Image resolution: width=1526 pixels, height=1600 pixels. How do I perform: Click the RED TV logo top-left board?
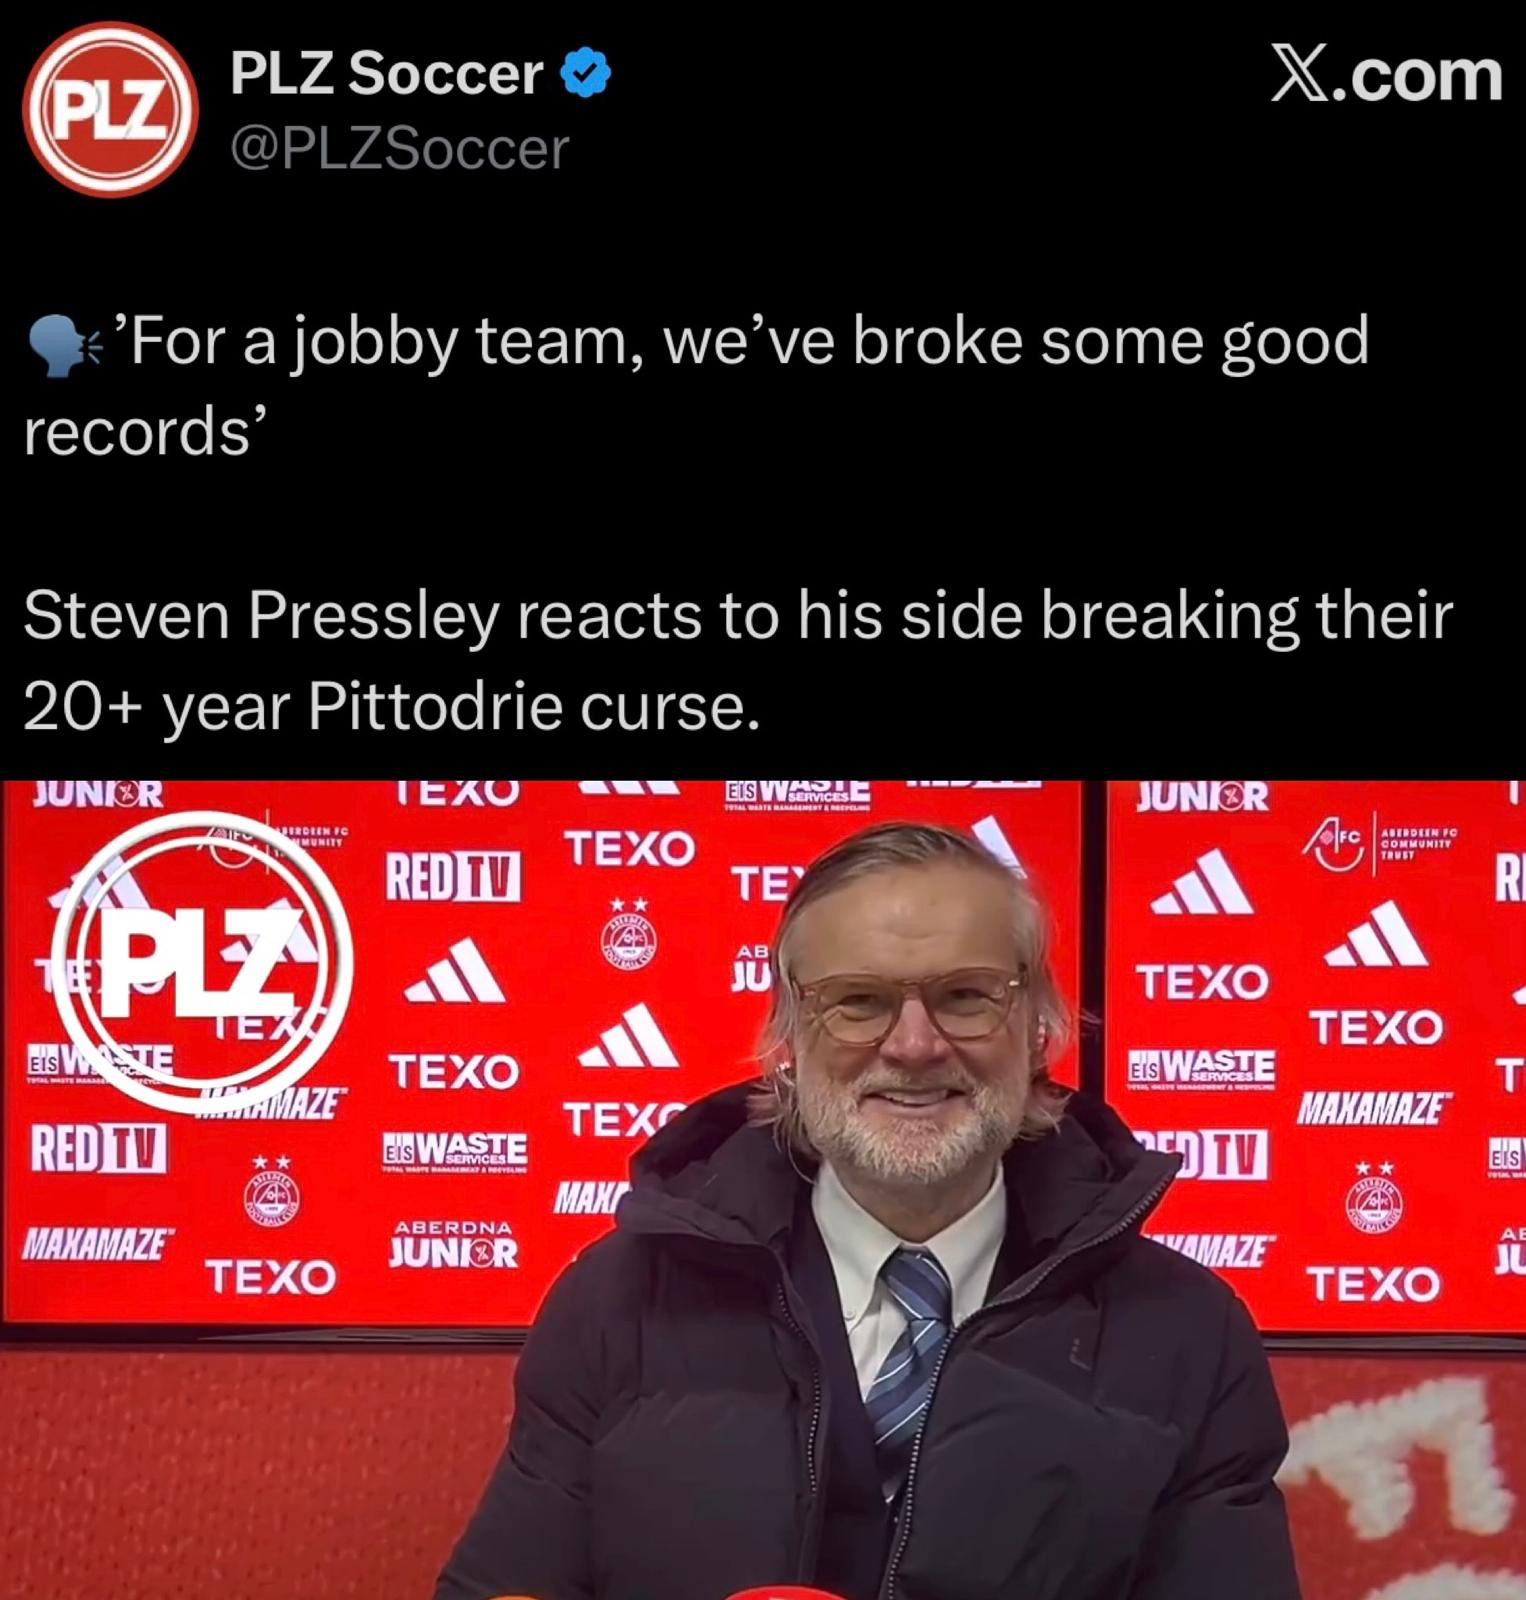[x=454, y=876]
